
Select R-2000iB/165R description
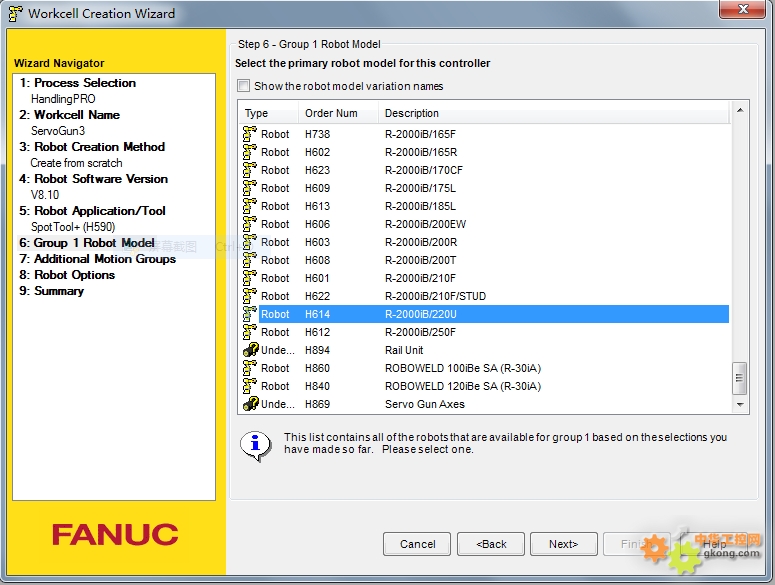pos(421,152)
